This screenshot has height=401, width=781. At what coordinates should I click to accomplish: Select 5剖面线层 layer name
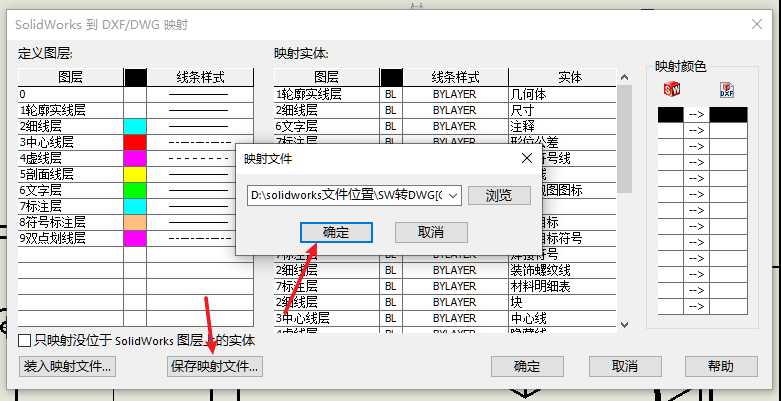coord(71,174)
